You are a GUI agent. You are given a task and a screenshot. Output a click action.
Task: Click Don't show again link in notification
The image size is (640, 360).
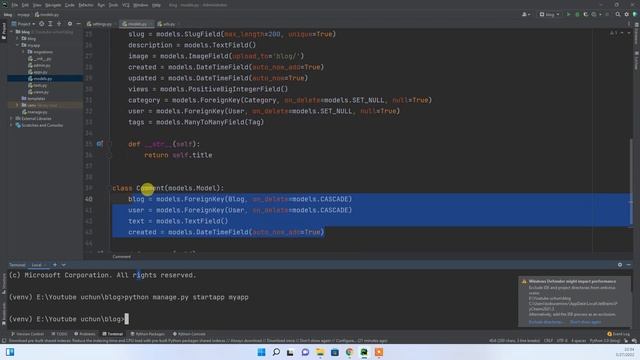coord(585,322)
